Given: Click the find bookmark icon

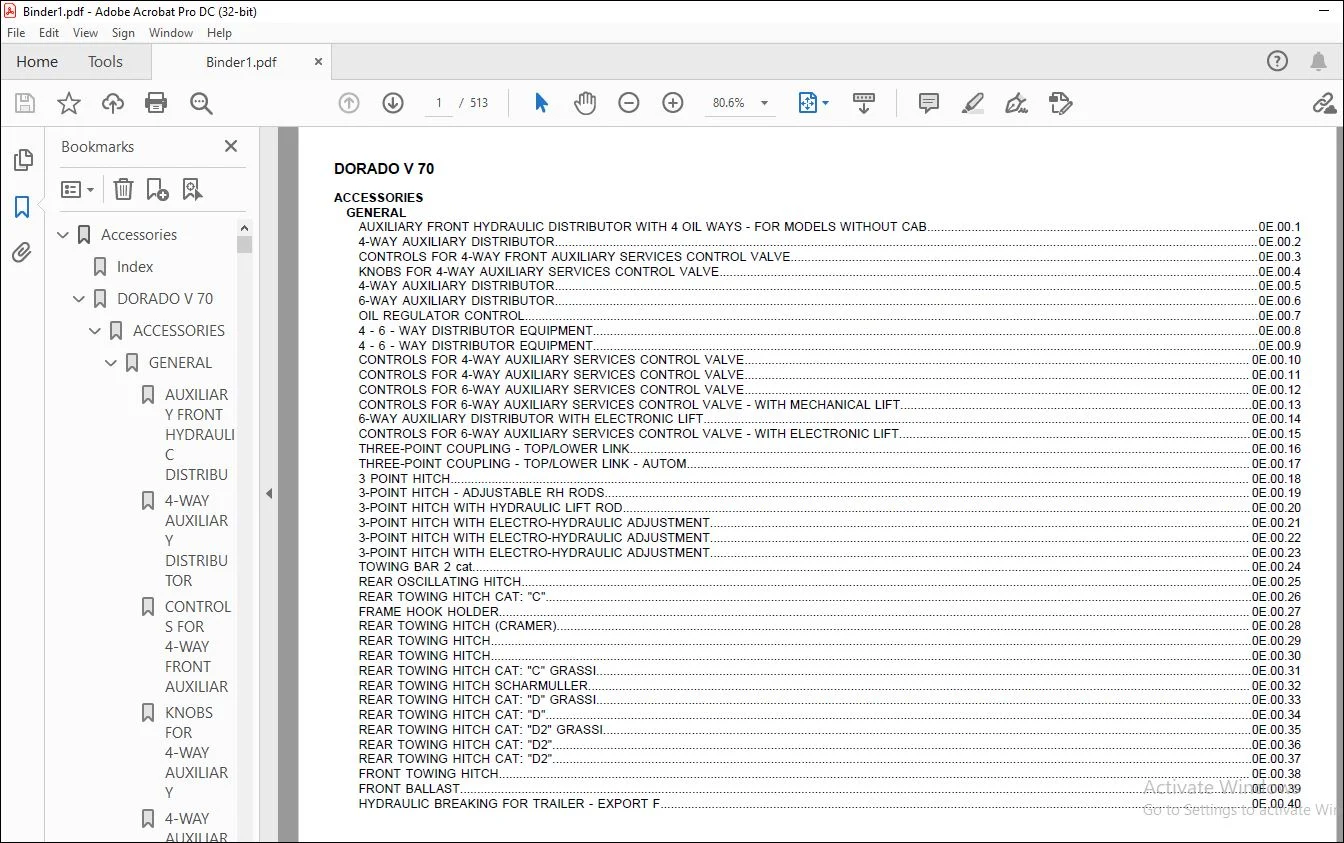Looking at the screenshot, I should (192, 189).
